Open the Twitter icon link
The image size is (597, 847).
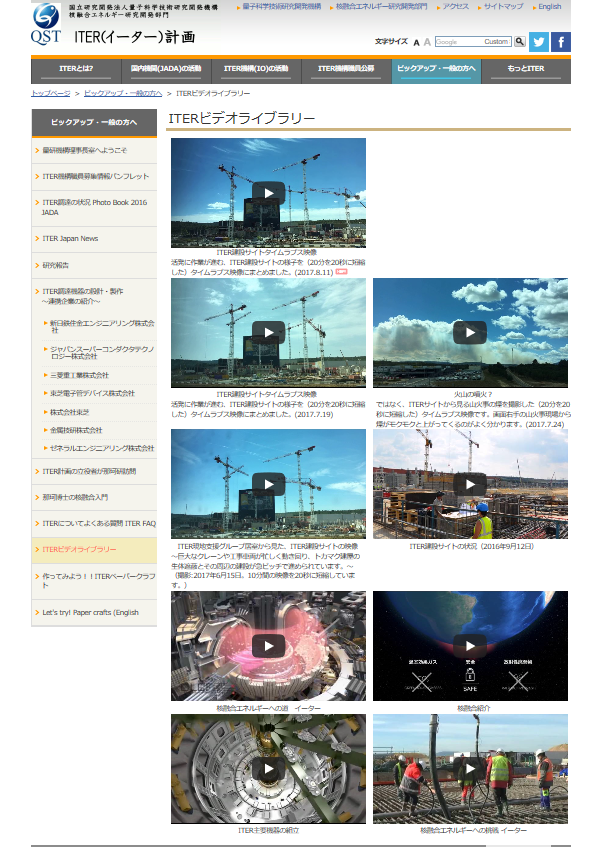[x=539, y=42]
